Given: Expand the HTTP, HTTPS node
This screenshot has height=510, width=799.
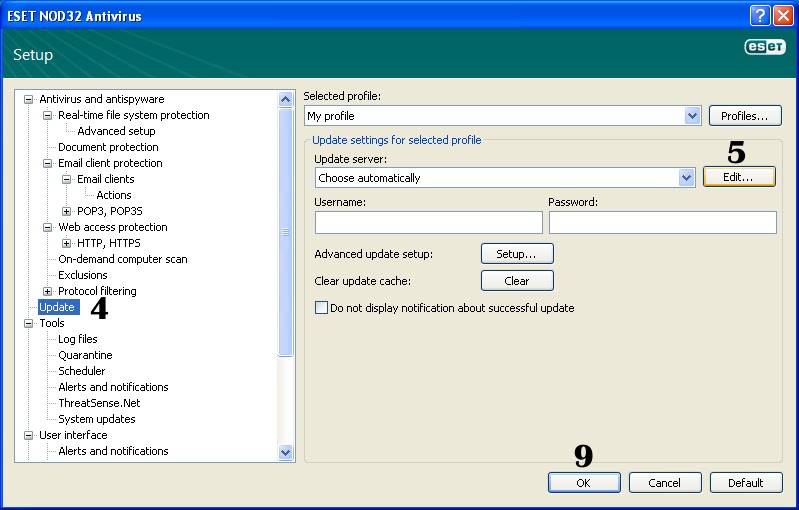Looking at the screenshot, I should click(66, 243).
